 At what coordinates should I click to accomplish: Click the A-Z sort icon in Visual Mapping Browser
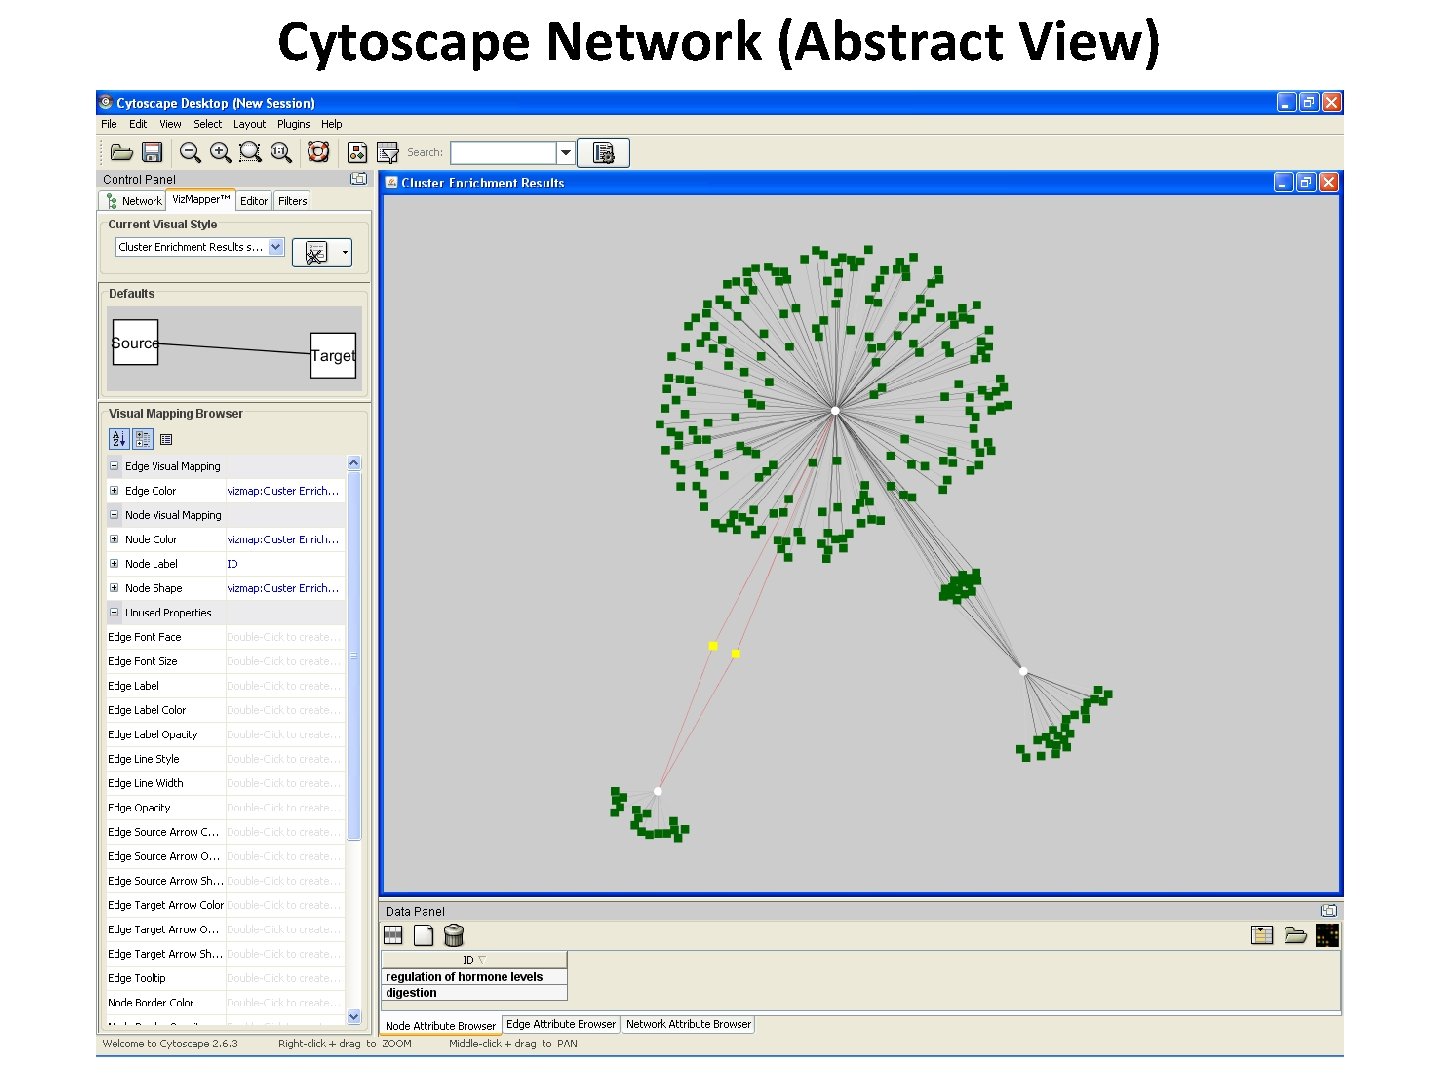click(x=119, y=439)
